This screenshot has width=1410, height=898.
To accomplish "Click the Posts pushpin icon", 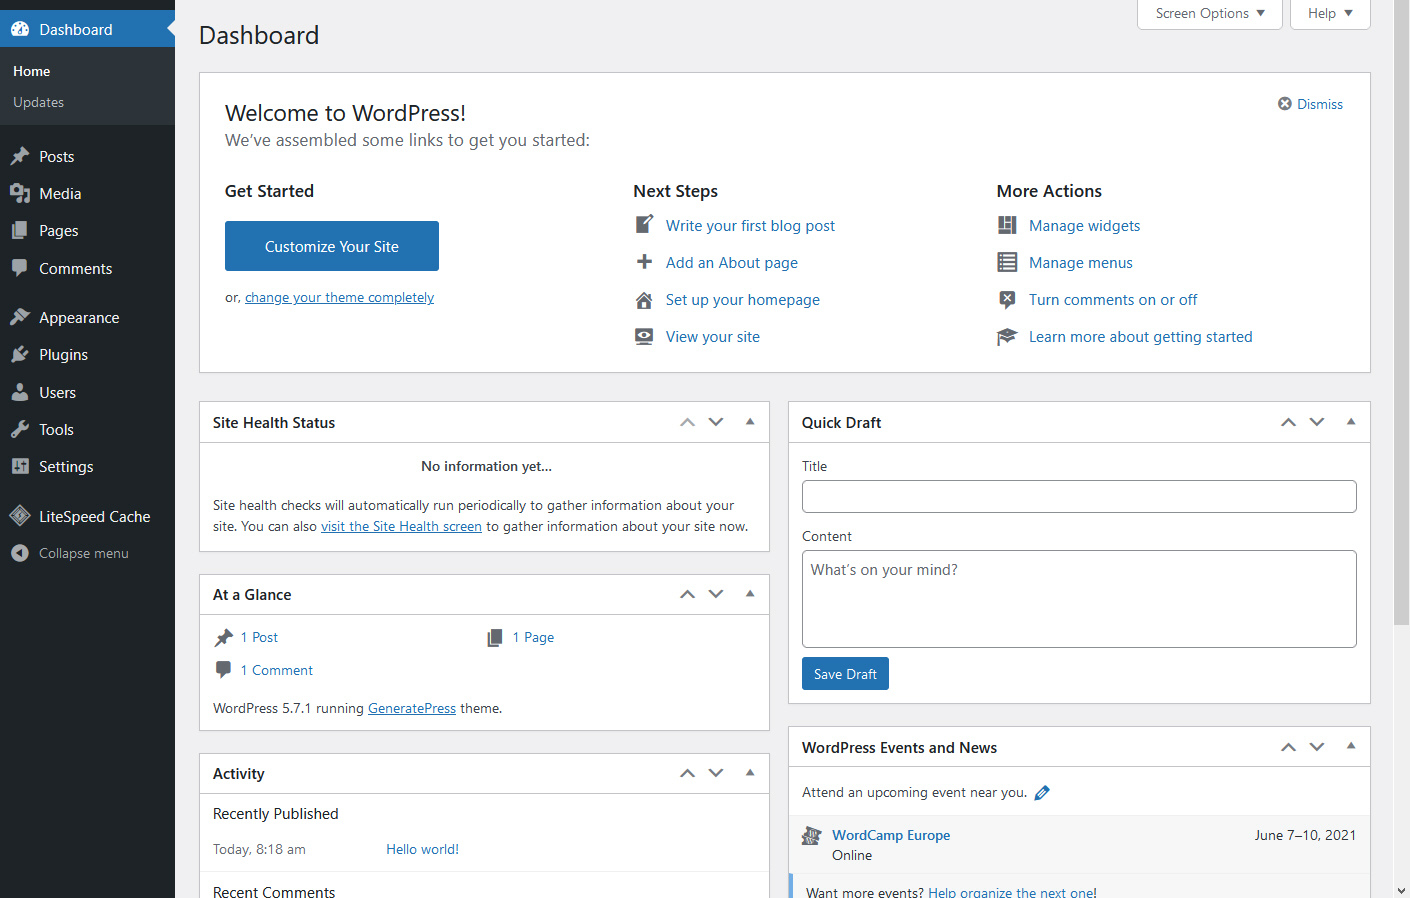I will [20, 157].
